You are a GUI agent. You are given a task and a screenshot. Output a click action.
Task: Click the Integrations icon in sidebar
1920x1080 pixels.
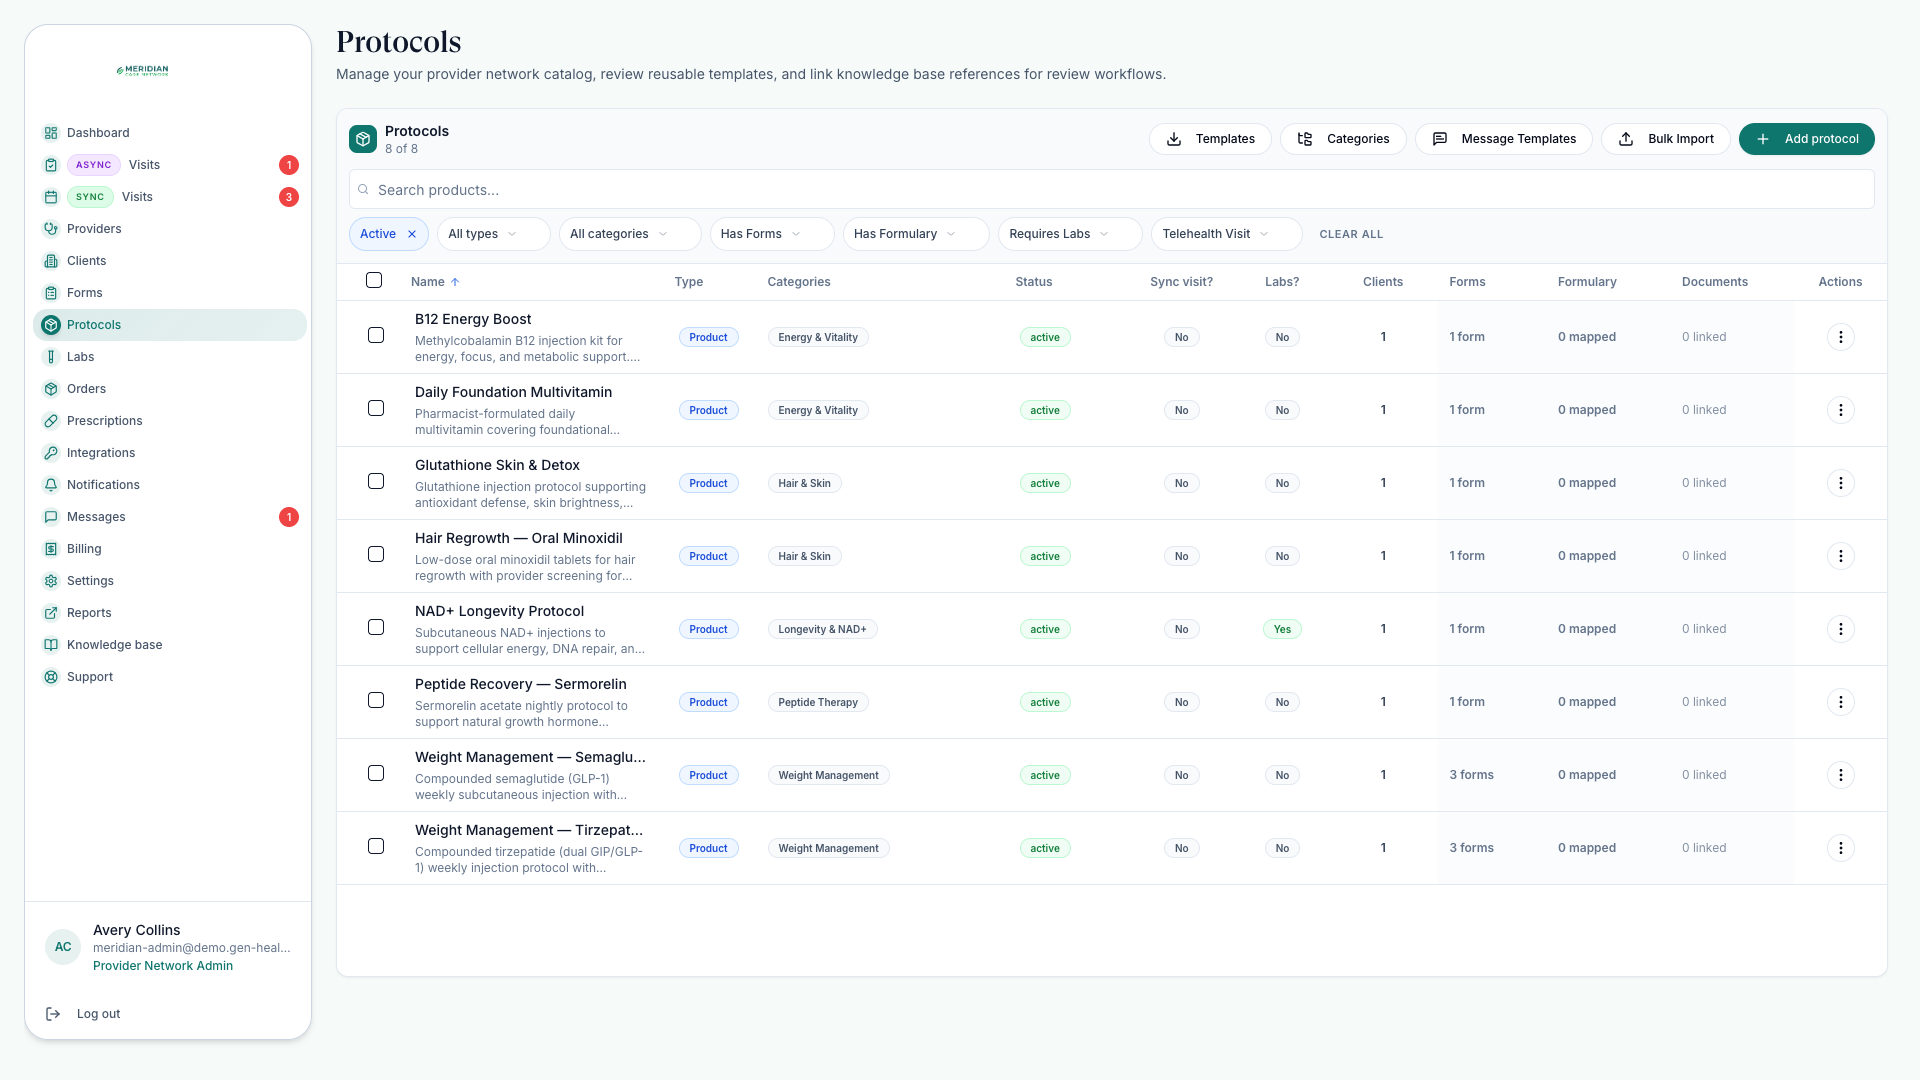pos(51,453)
